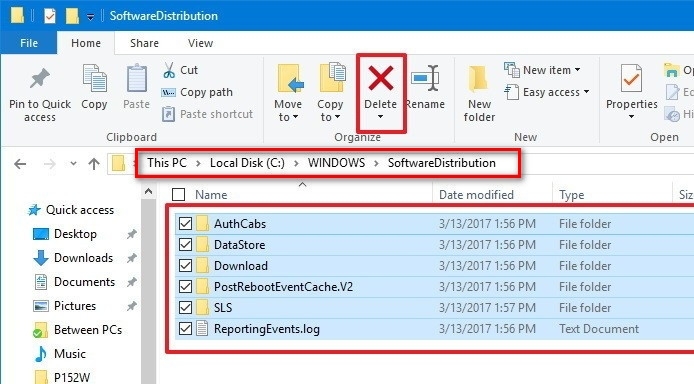Switch to the Home ribbon tab
Image resolution: width=694 pixels, height=384 pixels.
point(86,43)
